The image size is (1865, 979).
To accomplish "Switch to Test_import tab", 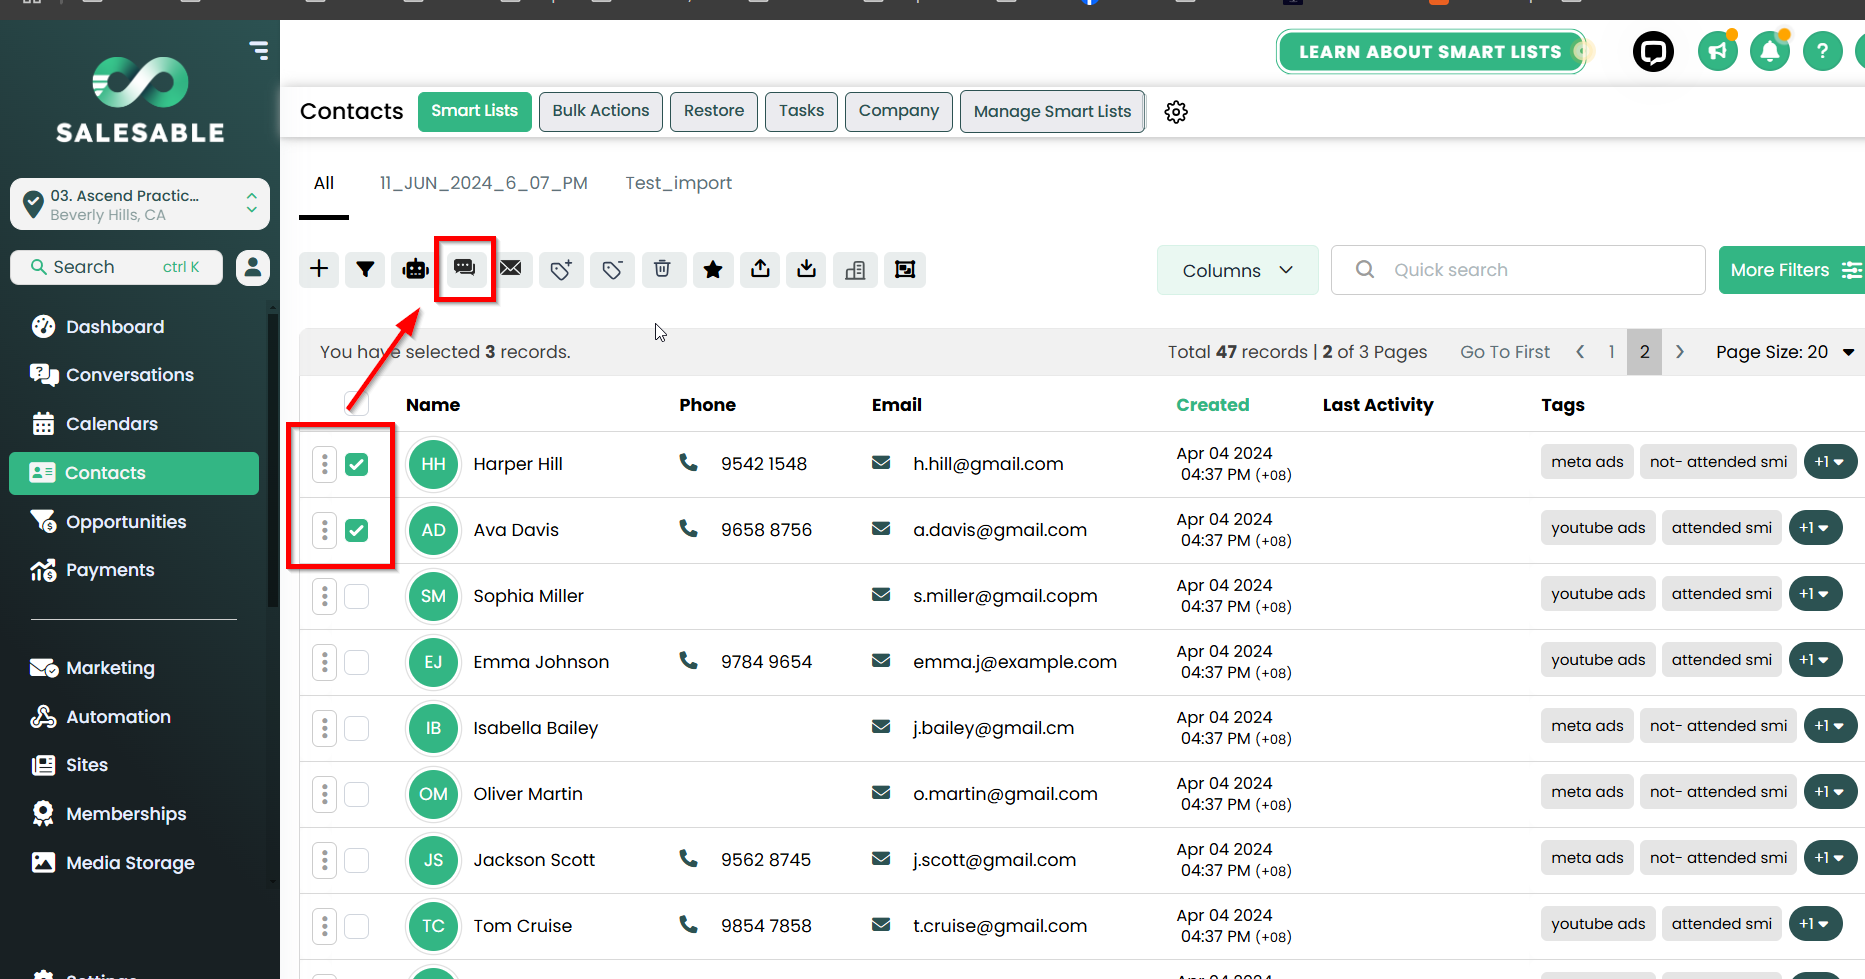I will [679, 183].
